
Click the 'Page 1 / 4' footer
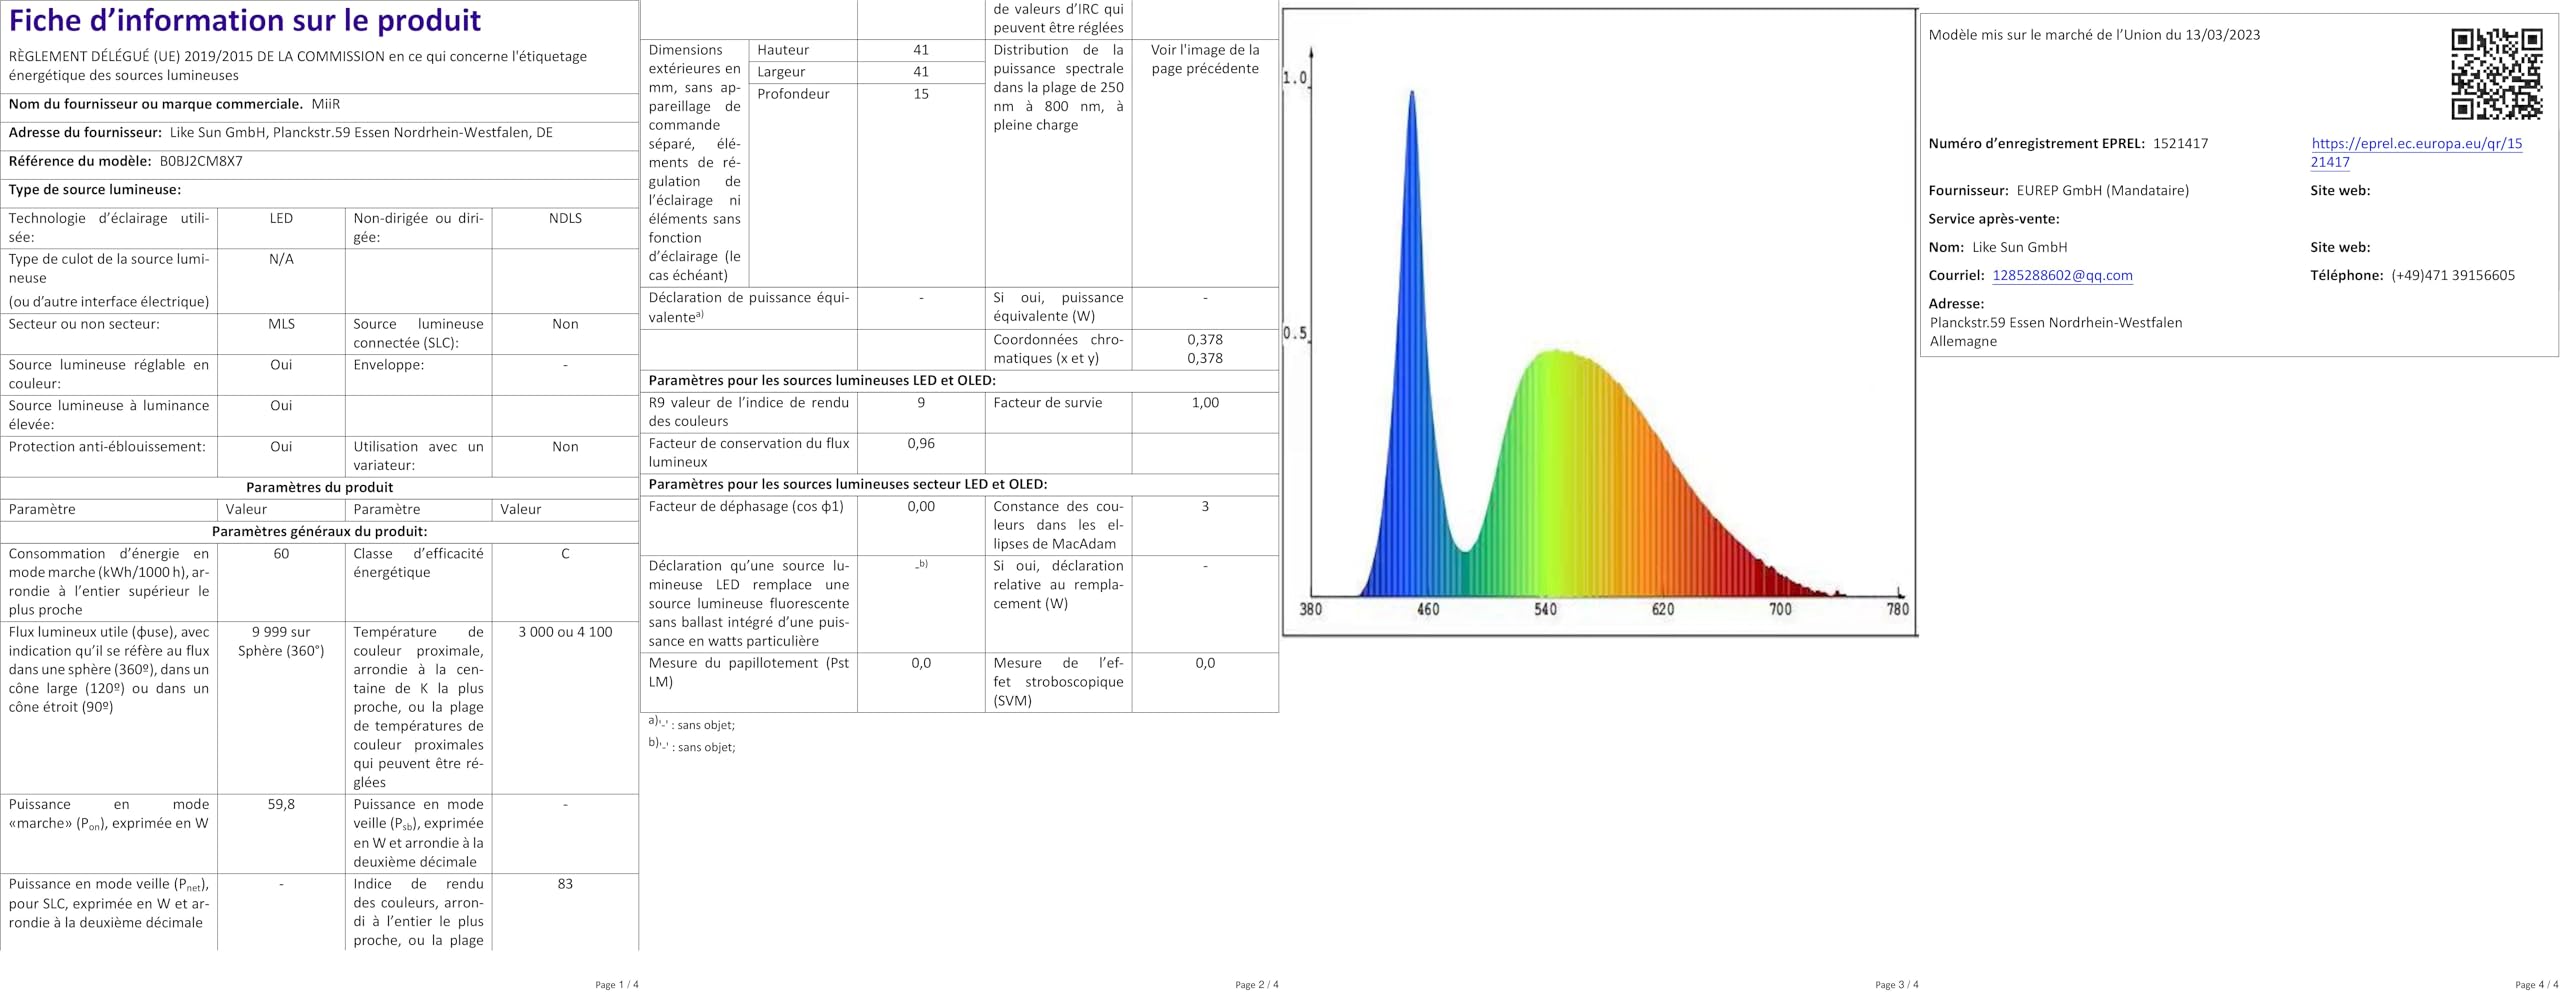tap(617, 985)
